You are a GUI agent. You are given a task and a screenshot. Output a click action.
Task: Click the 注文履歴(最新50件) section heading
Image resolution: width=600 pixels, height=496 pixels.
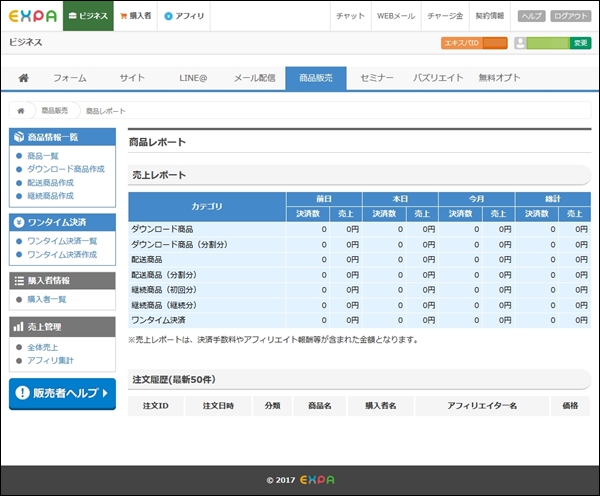(x=174, y=380)
